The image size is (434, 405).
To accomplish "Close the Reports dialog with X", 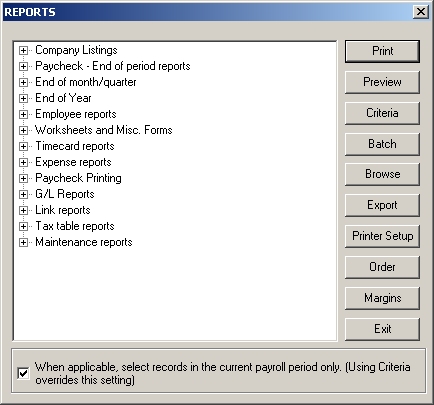I will [x=421, y=12].
